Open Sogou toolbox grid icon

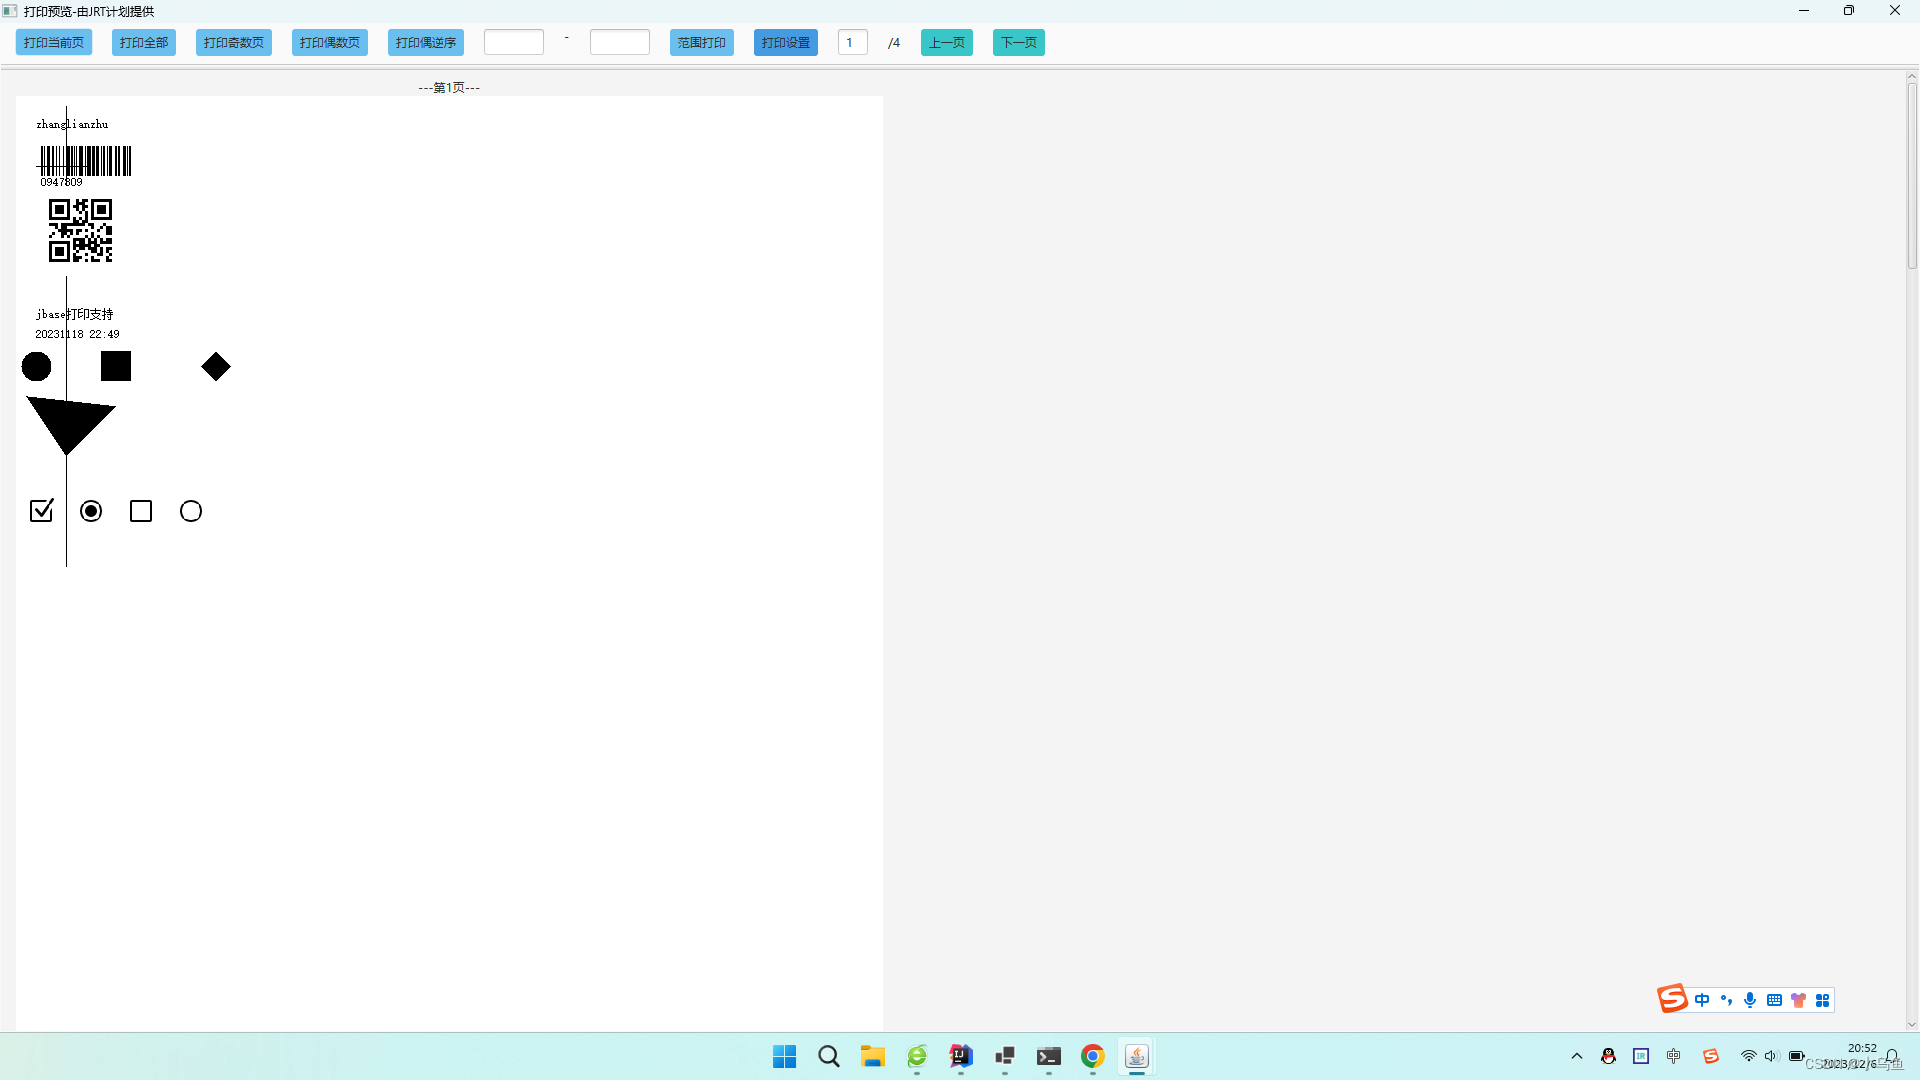[x=1822, y=1000]
